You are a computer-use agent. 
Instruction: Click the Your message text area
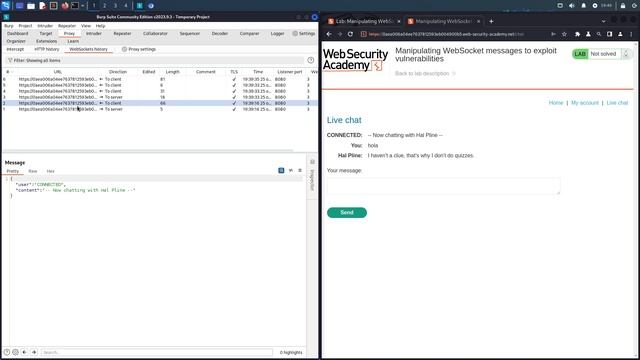tap(443, 186)
